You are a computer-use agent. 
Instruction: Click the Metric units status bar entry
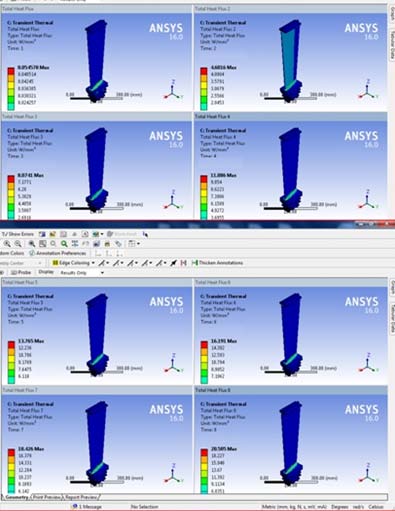coord(294,507)
